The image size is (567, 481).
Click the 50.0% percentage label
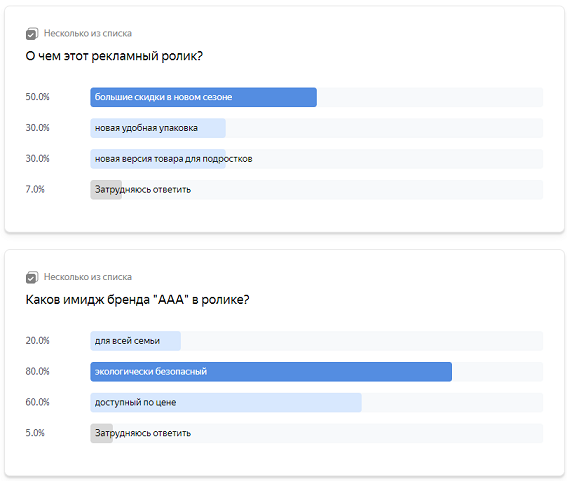pos(37,97)
